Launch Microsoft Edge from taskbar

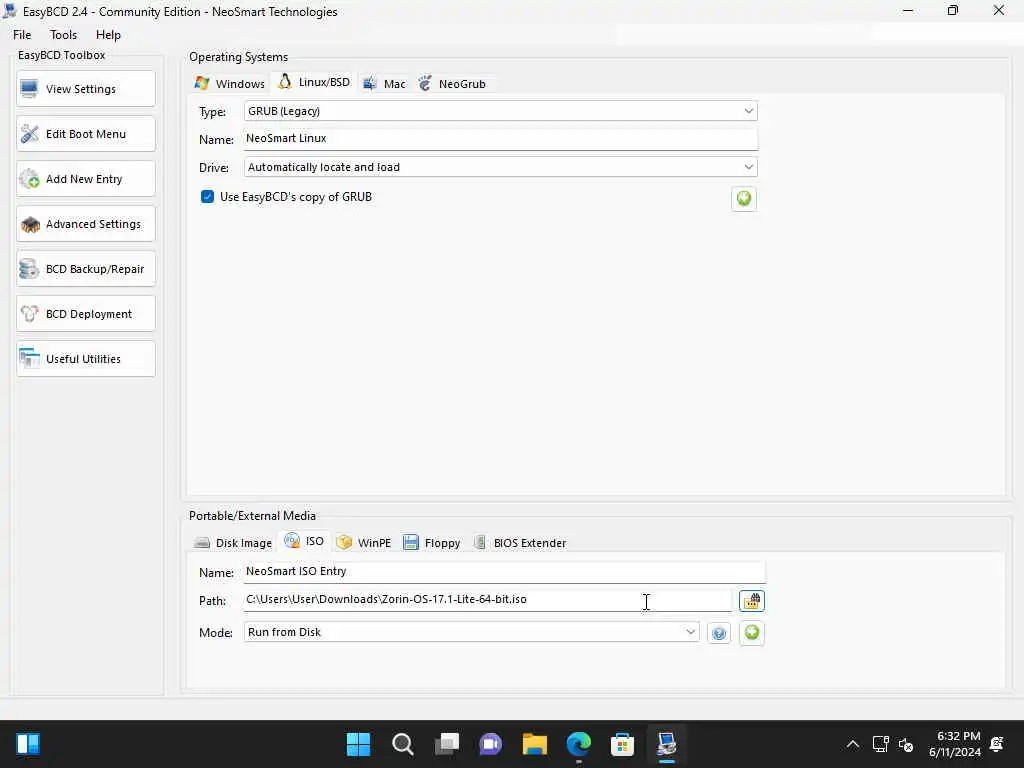click(579, 744)
